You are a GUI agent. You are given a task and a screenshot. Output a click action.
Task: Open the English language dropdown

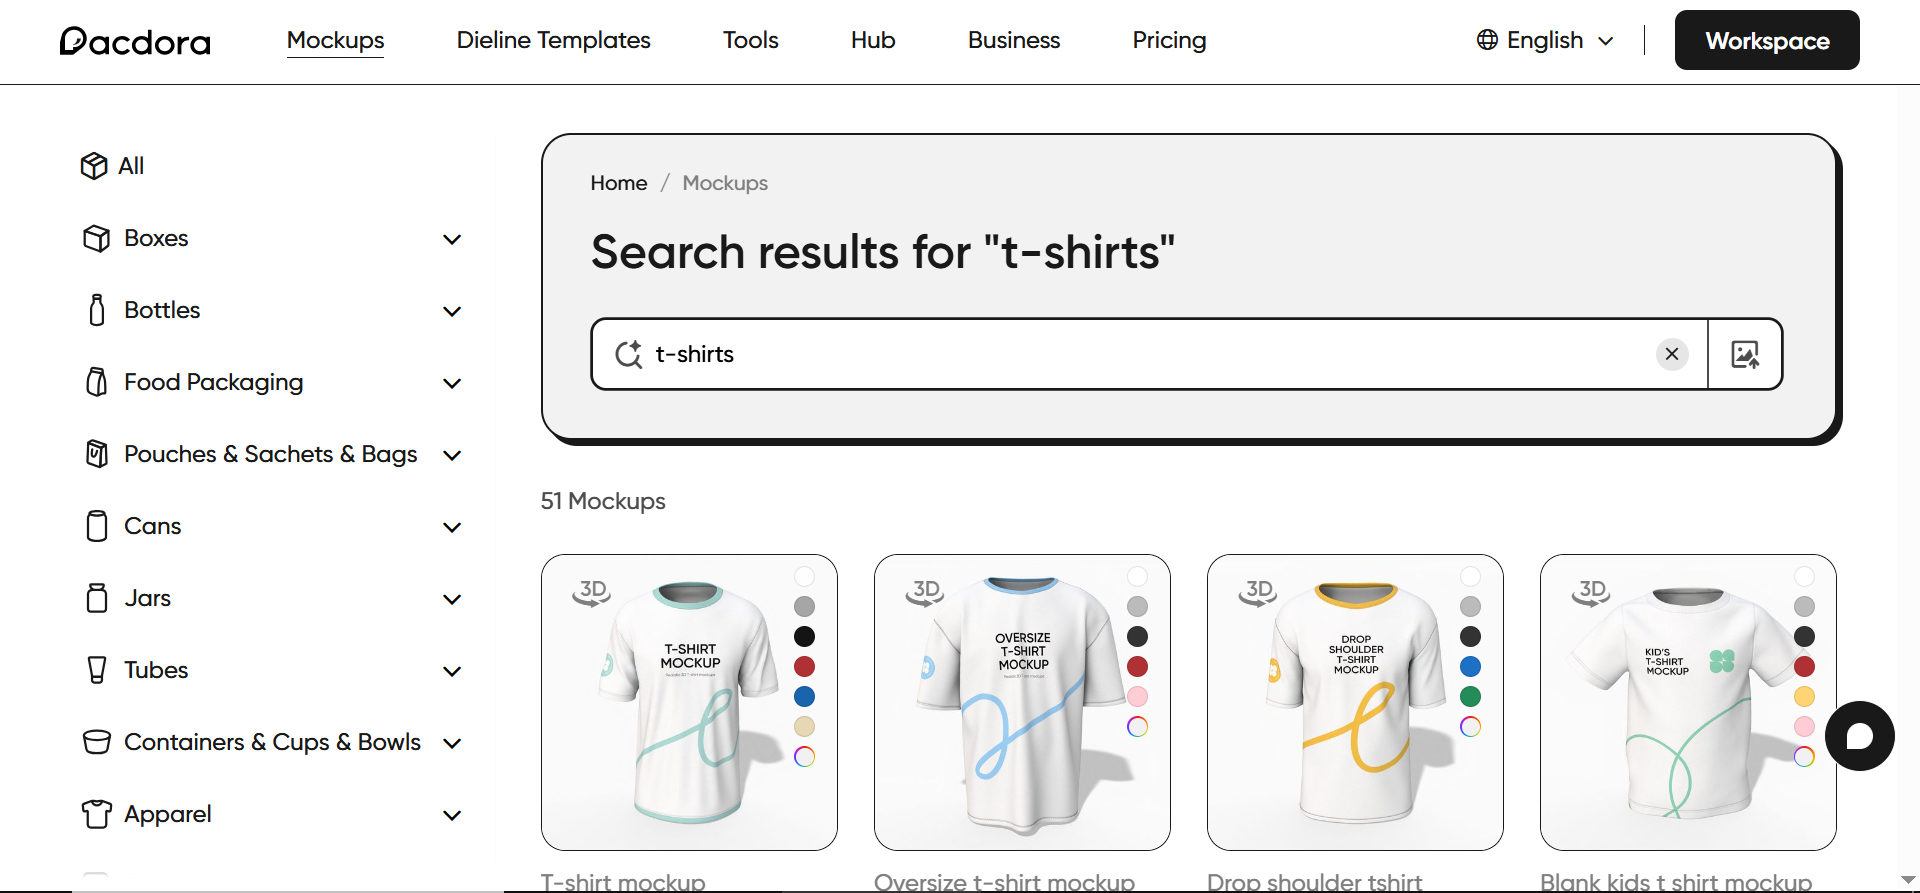point(1545,41)
